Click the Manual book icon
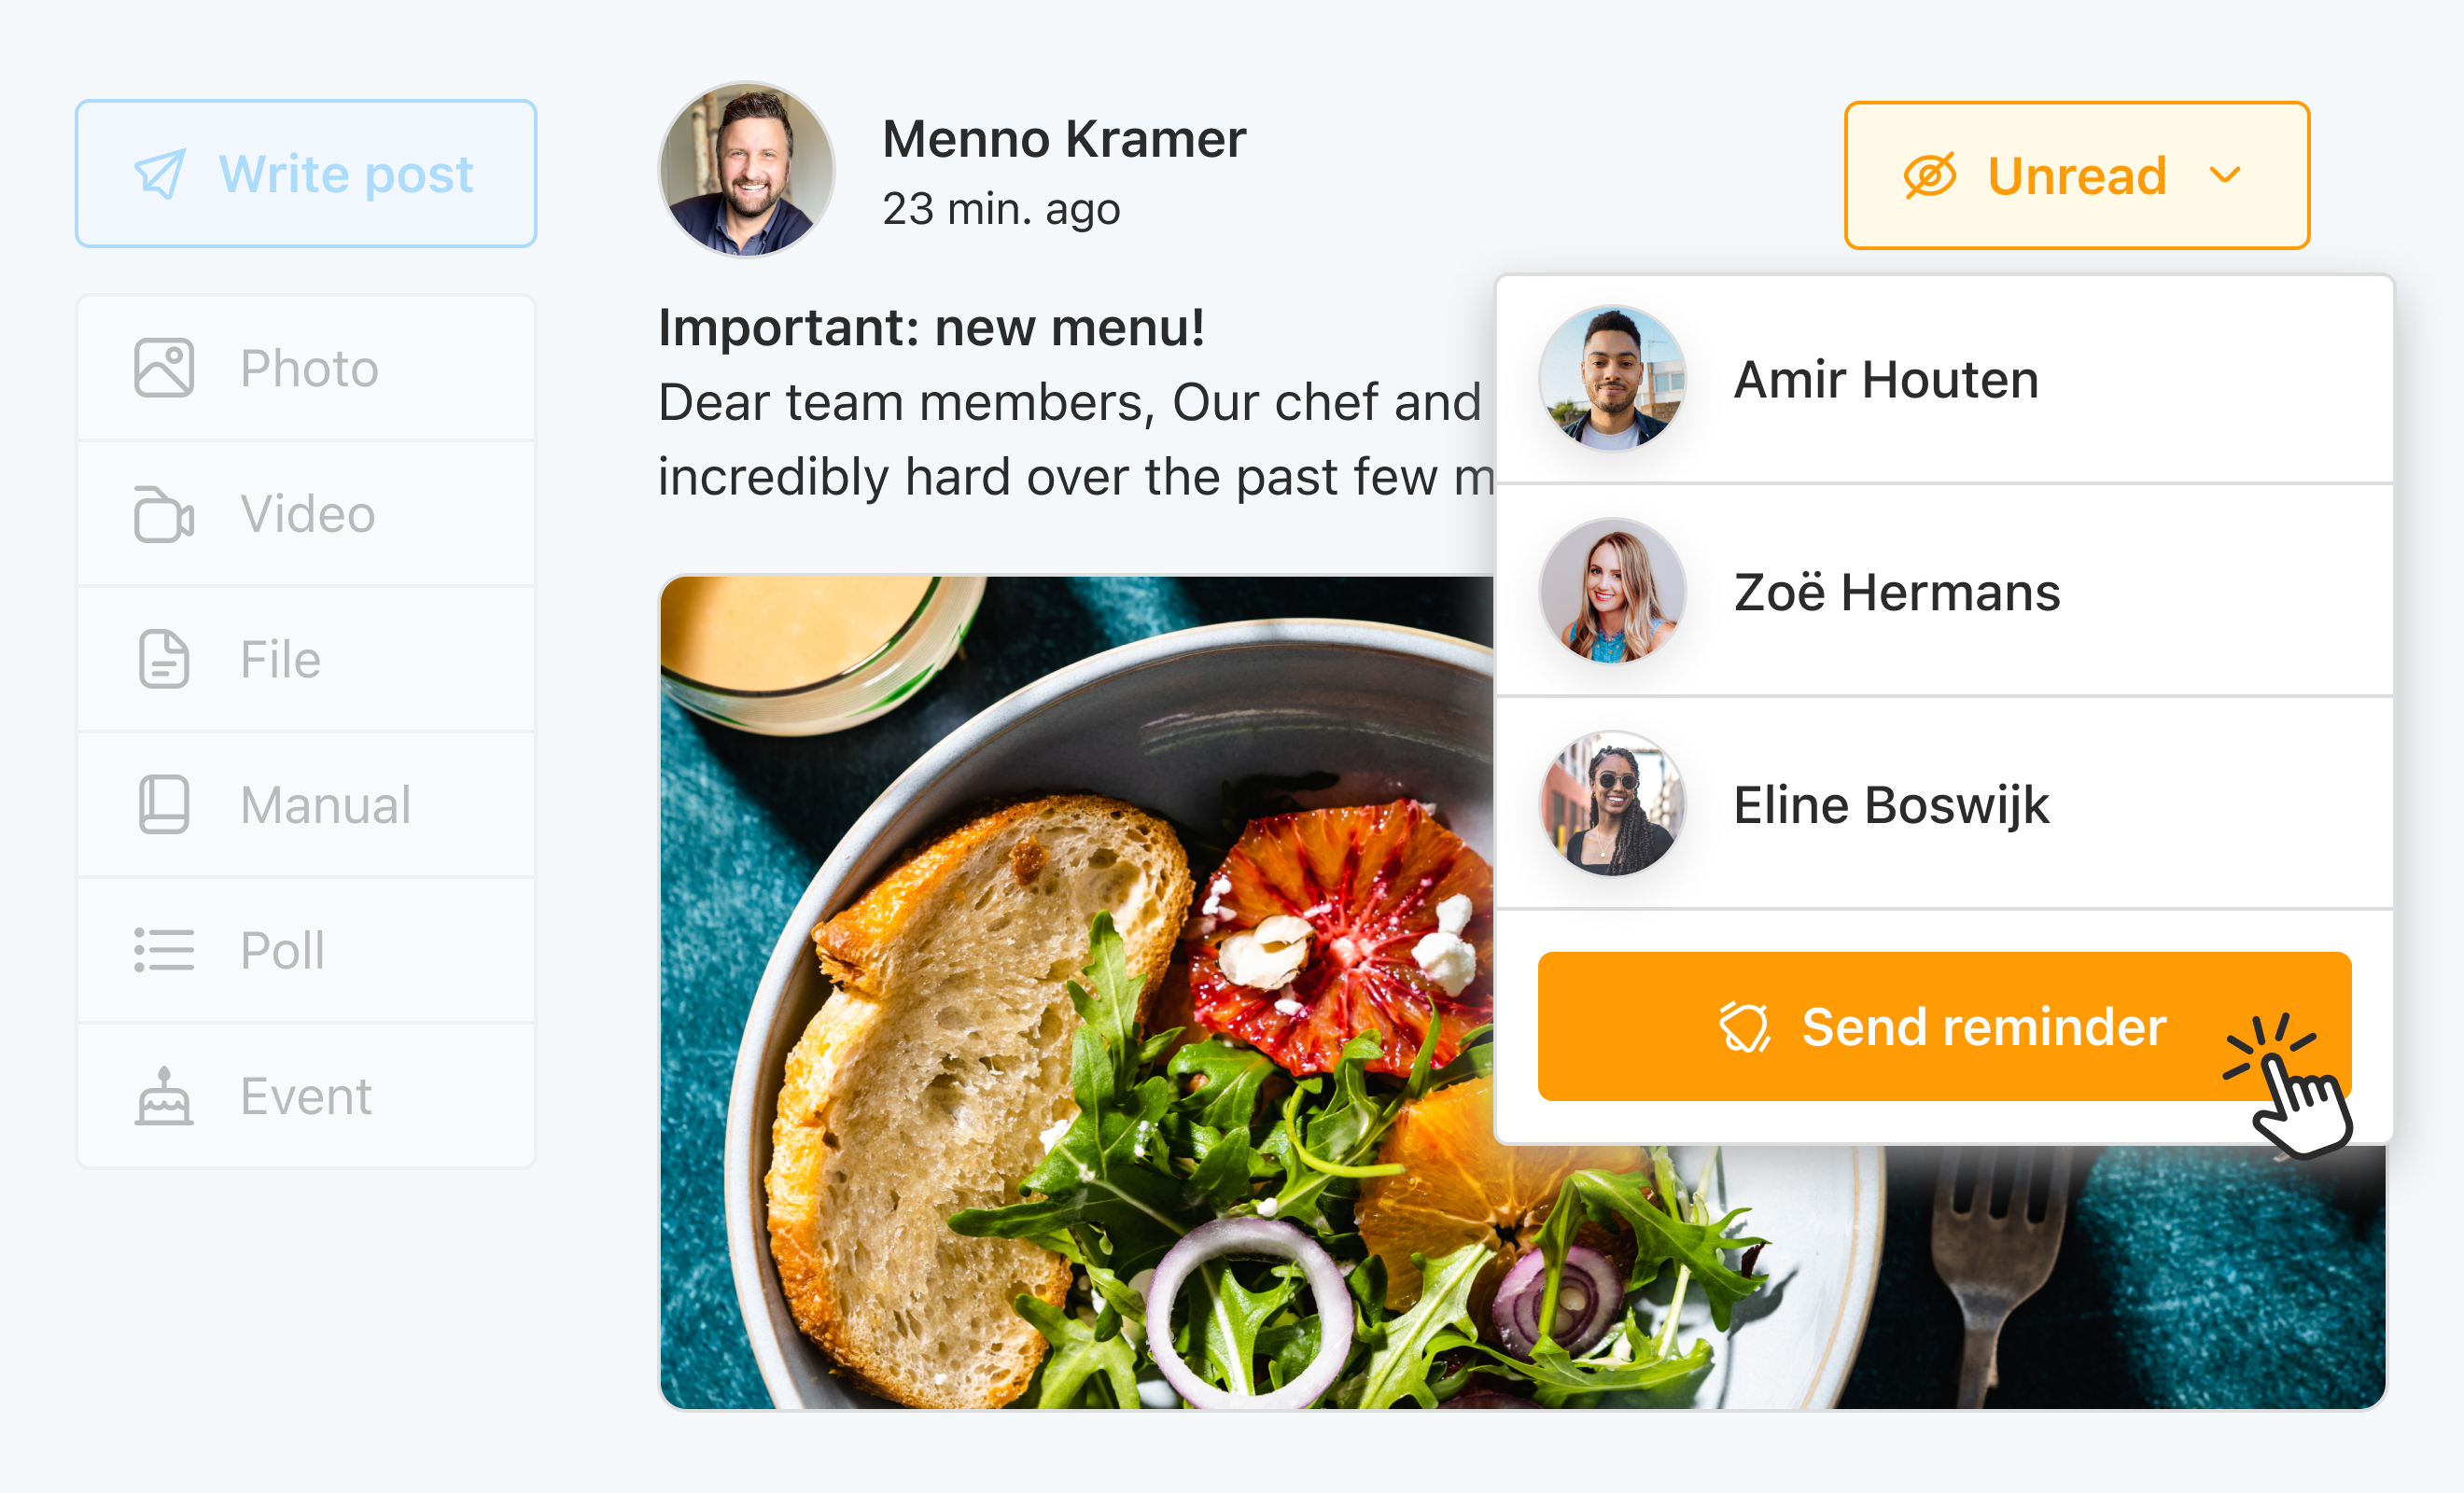This screenshot has height=1493, width=2464. (x=164, y=804)
